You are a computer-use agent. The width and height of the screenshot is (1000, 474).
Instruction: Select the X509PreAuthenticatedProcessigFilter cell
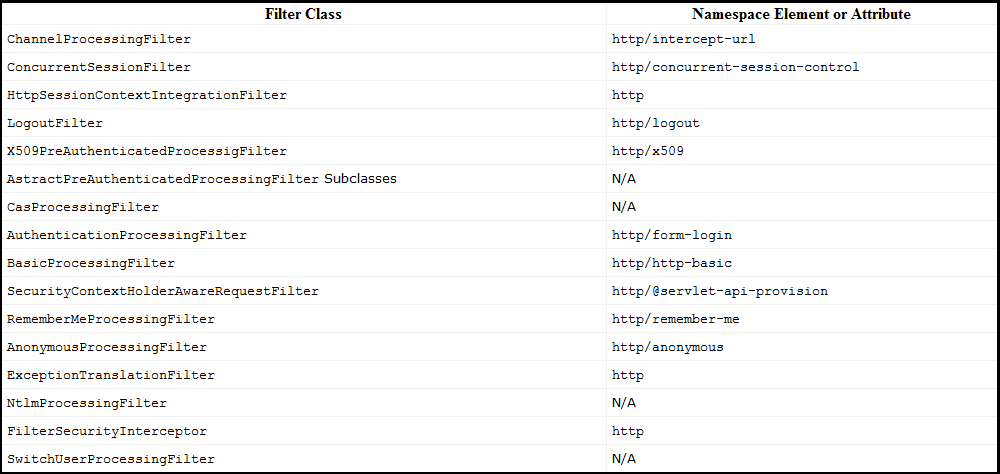click(147, 151)
